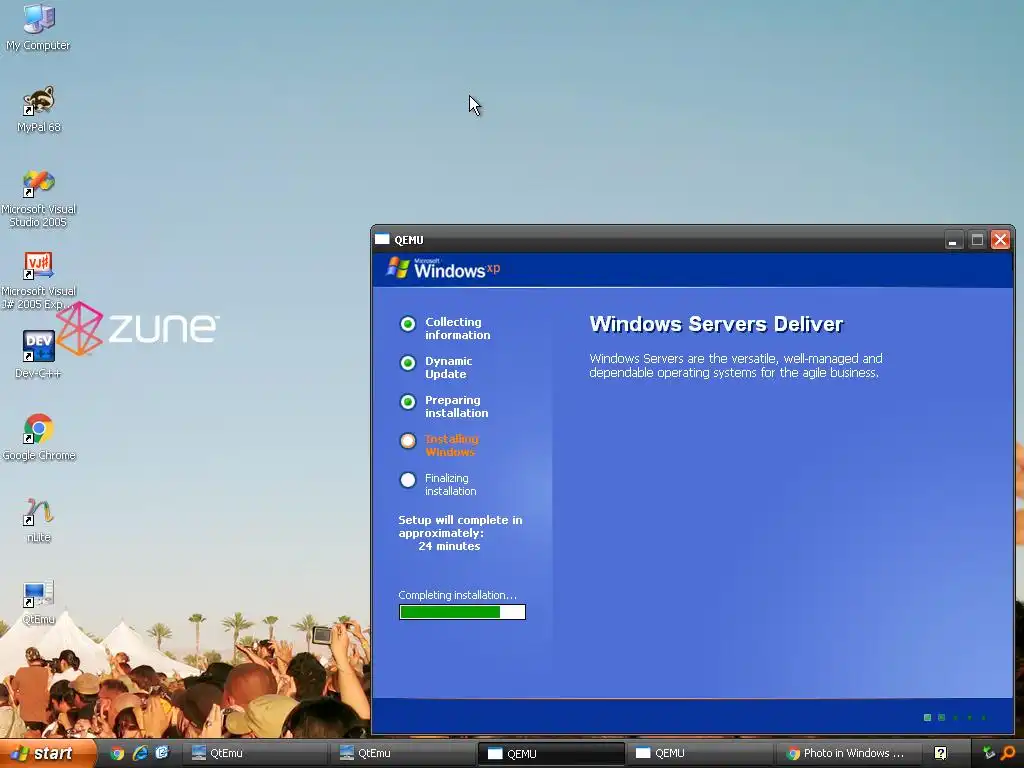Close the QEMU window
The image size is (1024, 768).
point(1000,240)
